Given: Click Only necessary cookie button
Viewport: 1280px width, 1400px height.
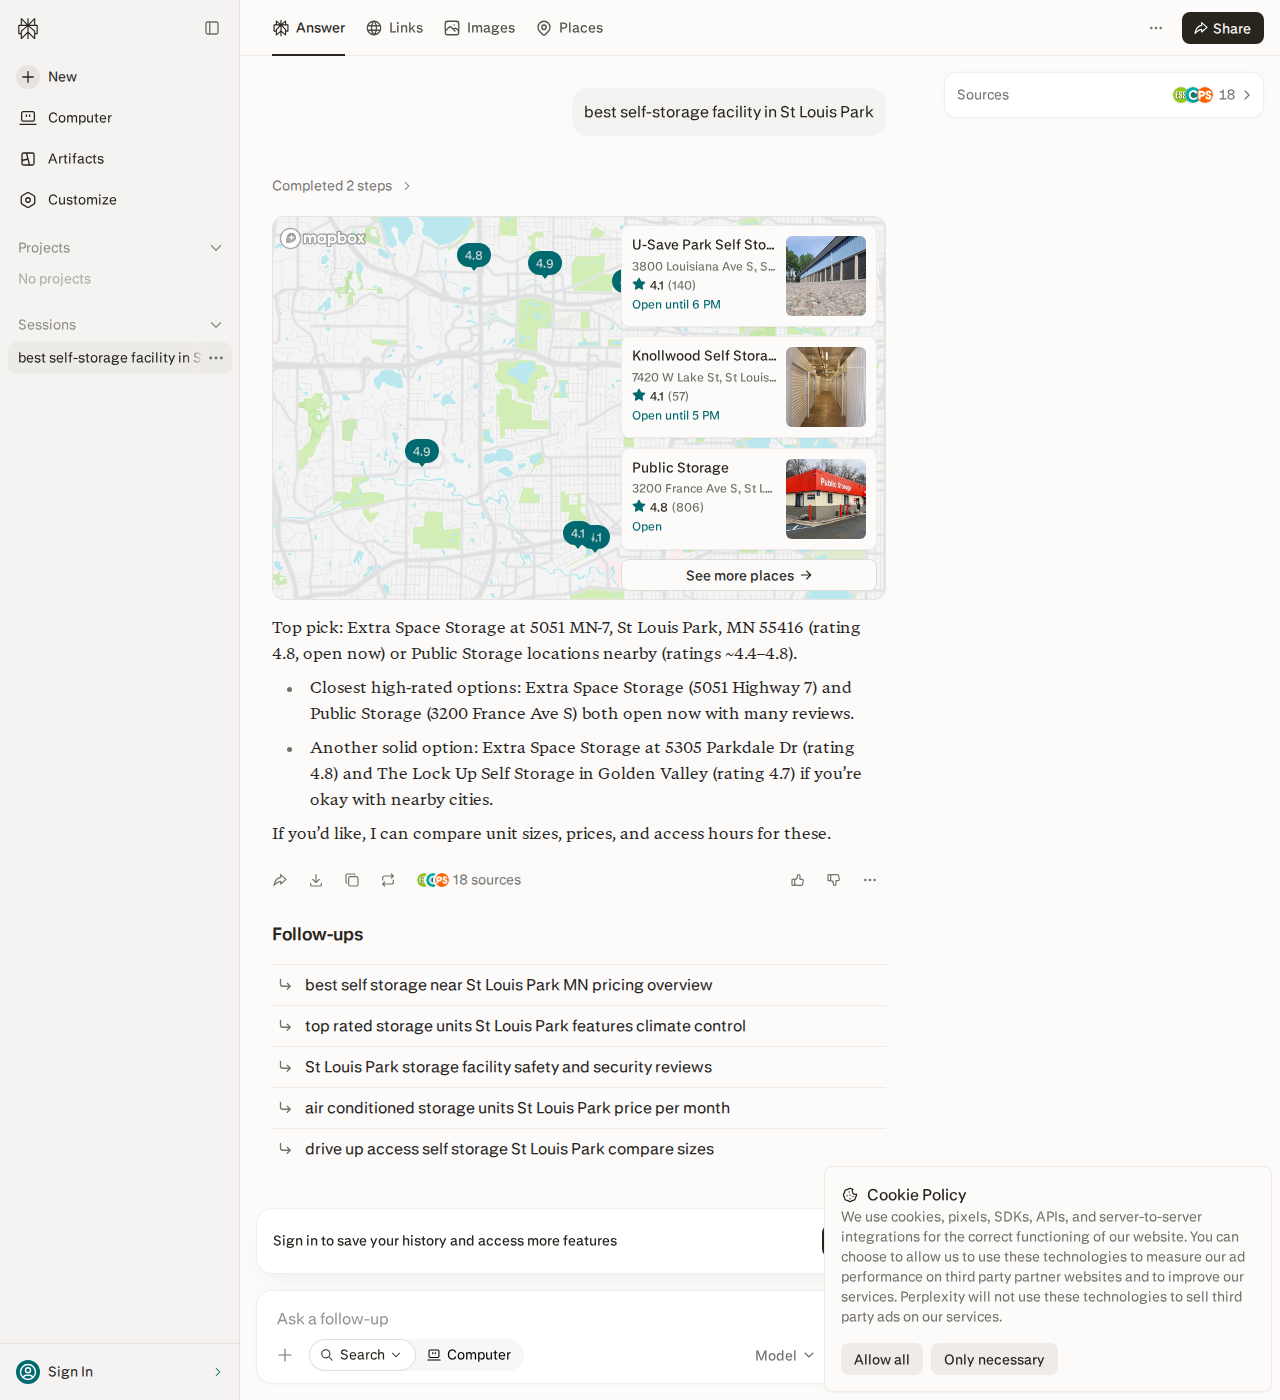Looking at the screenshot, I should 994,1359.
